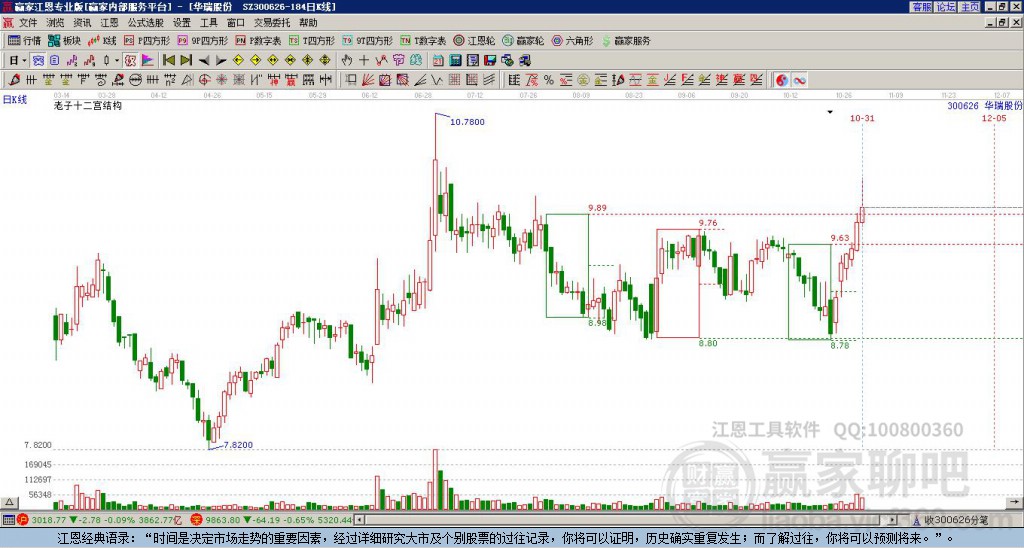Click the 客服 link
The width and height of the screenshot is (1024, 548).
click(921, 7)
